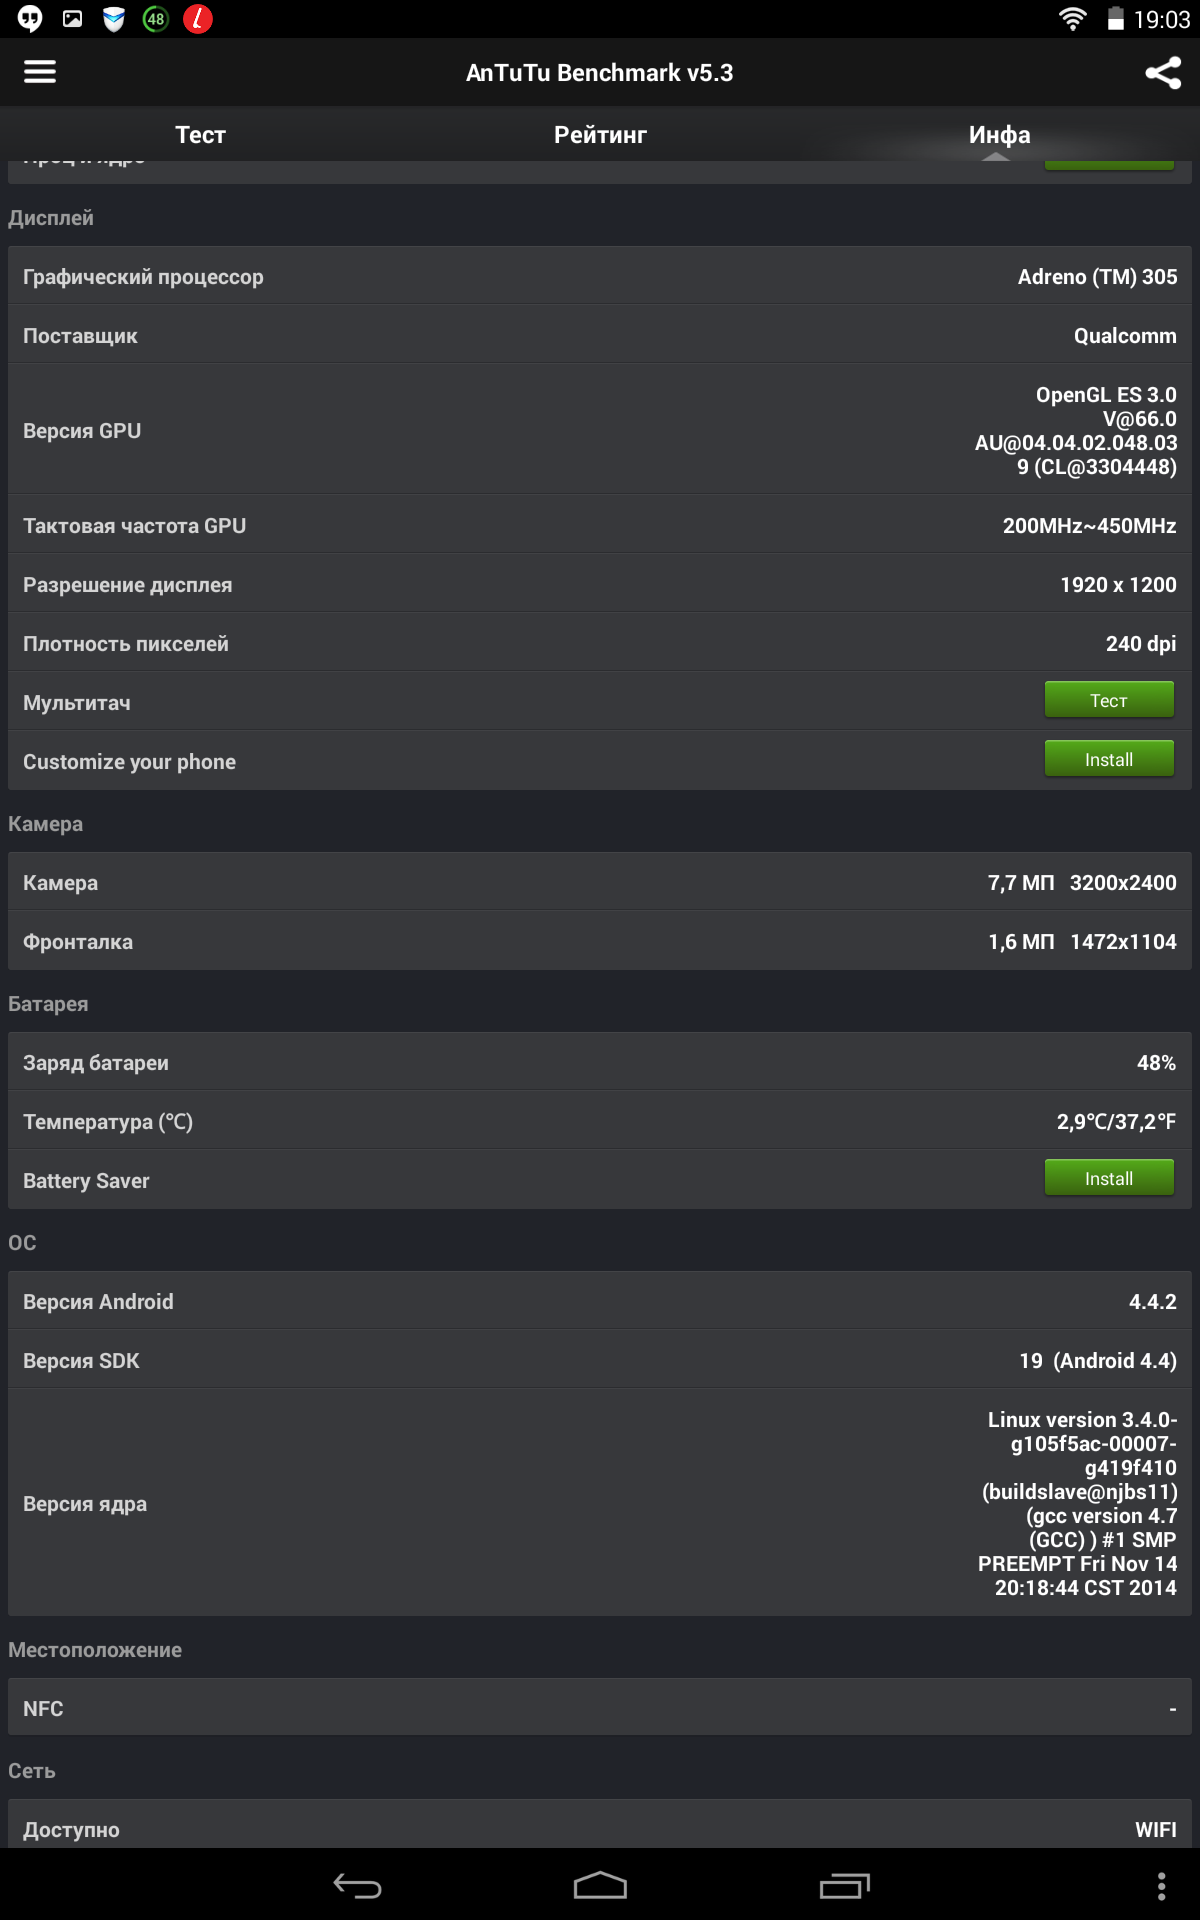Tap the Заряд батареи row
Screen dimensions: 1200x1920
point(600,1062)
